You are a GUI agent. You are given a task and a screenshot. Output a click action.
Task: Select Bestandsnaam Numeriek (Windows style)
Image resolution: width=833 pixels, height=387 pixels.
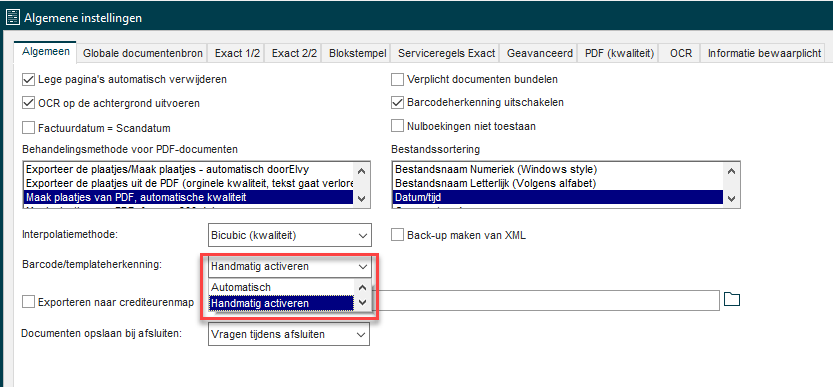click(557, 170)
